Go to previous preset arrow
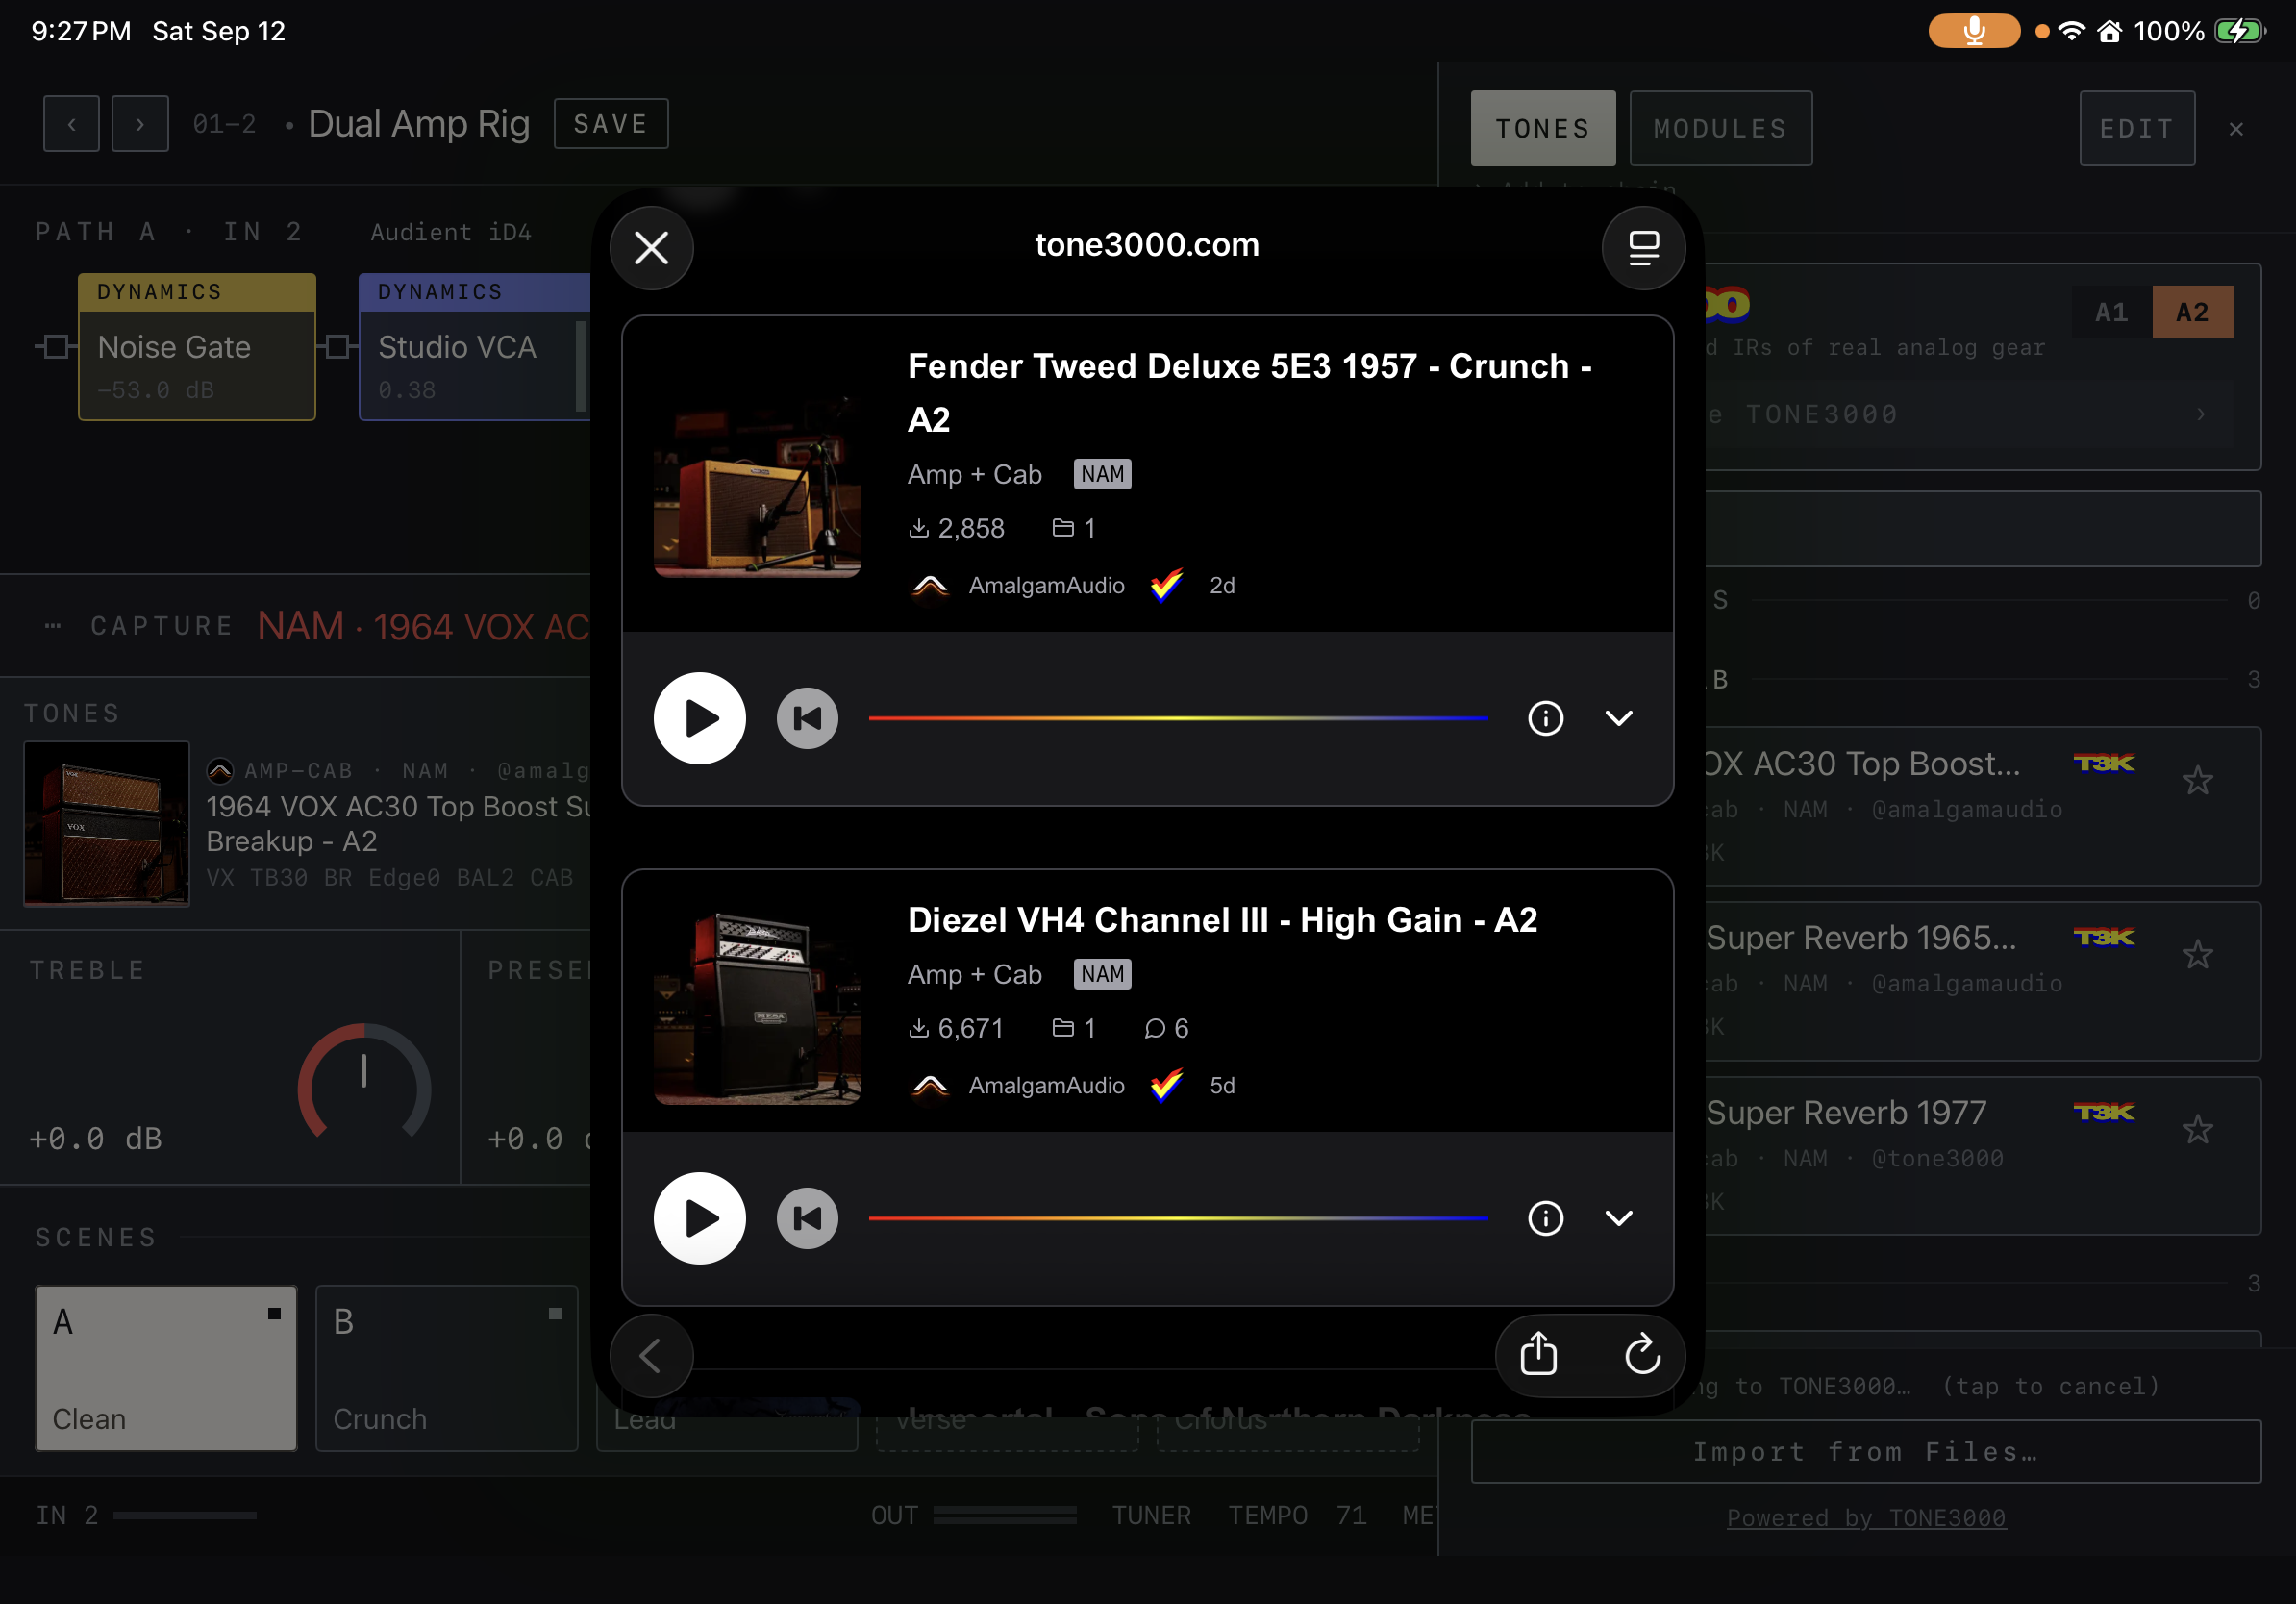 click(71, 124)
